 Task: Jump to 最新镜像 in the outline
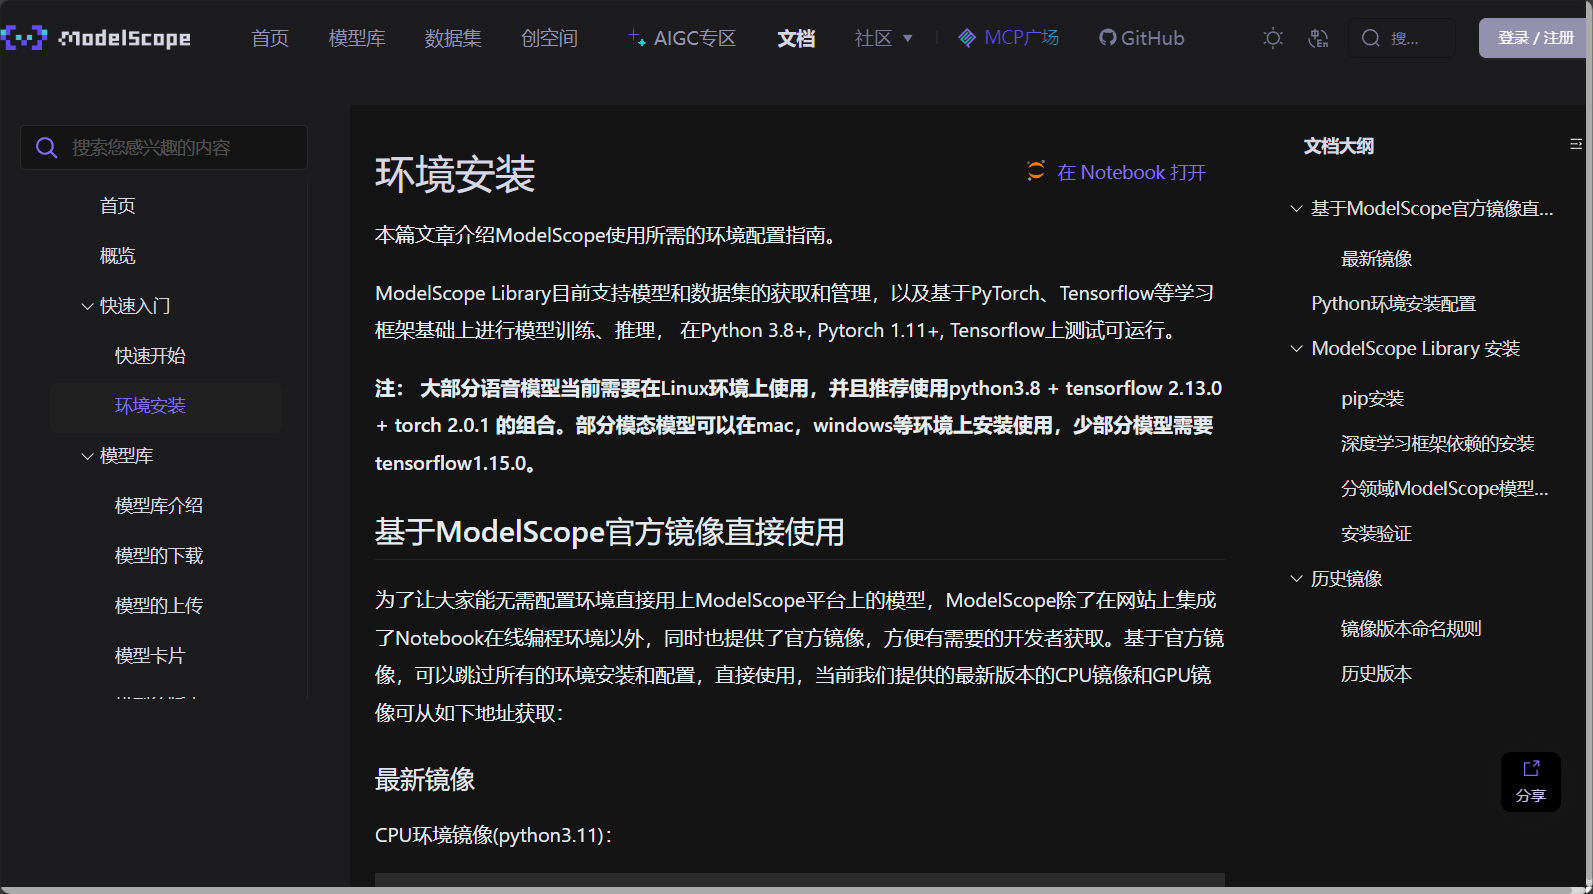[x=1376, y=259]
